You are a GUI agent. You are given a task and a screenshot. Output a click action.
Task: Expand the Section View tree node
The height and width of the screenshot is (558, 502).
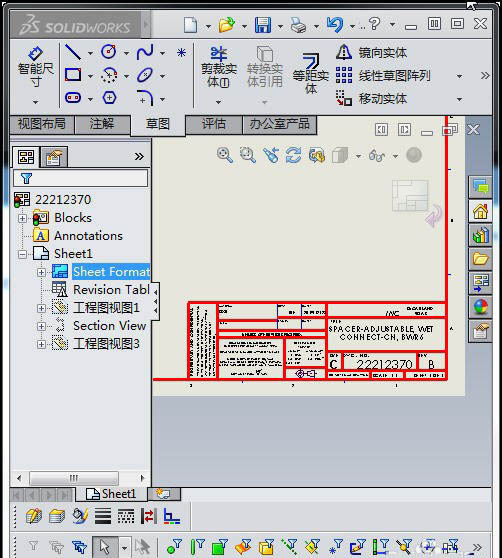pyautogui.click(x=41, y=326)
